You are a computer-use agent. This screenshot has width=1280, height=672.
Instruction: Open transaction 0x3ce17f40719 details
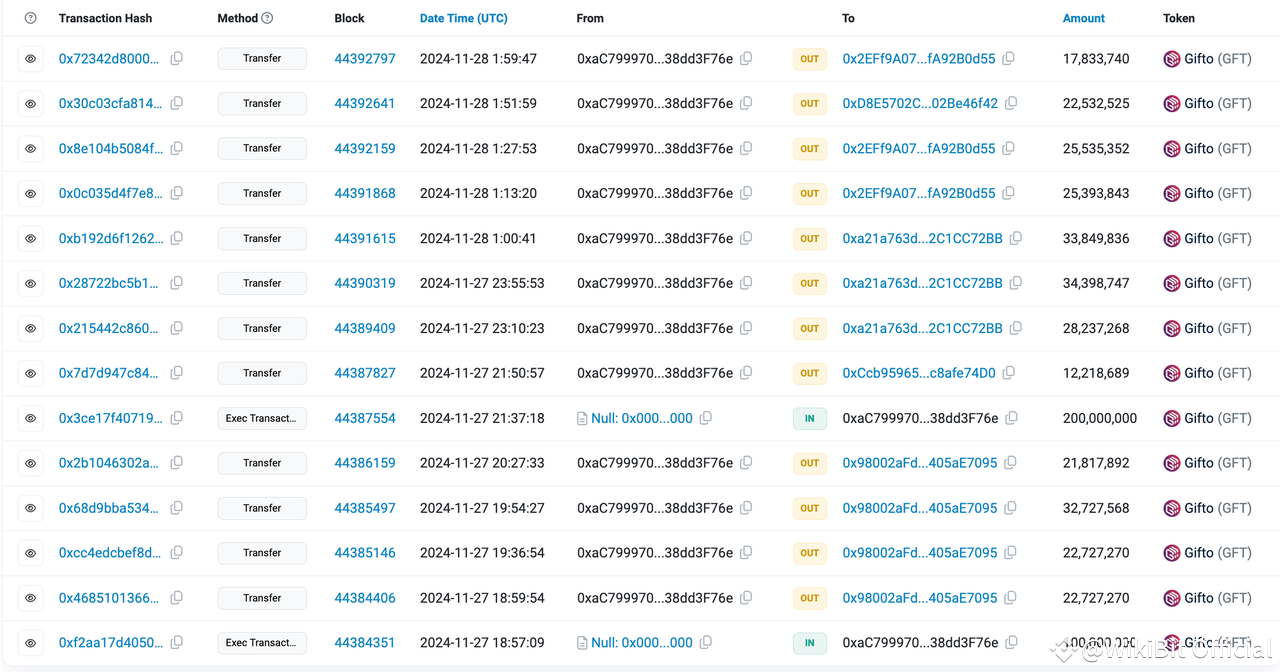tap(110, 418)
